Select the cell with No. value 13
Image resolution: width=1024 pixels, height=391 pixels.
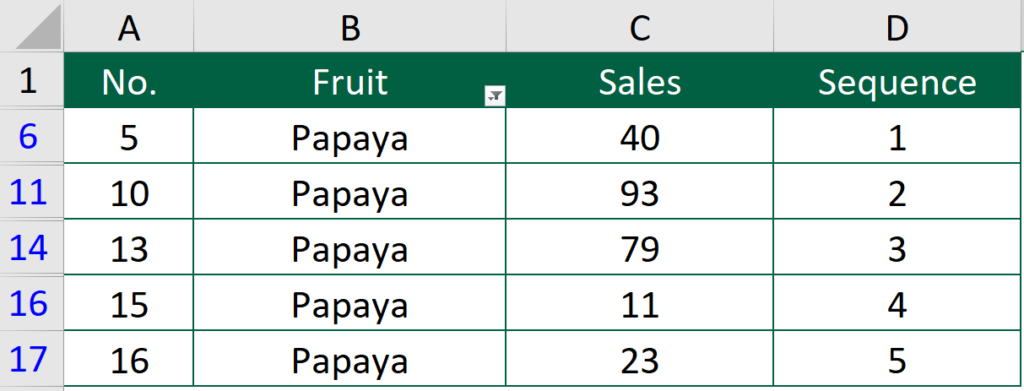click(129, 248)
